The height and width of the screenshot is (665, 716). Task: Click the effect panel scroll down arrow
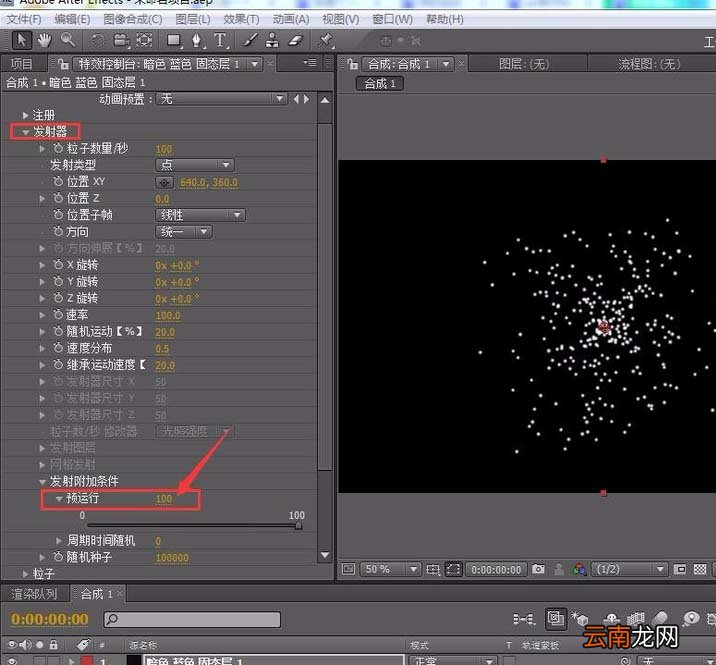pos(325,555)
